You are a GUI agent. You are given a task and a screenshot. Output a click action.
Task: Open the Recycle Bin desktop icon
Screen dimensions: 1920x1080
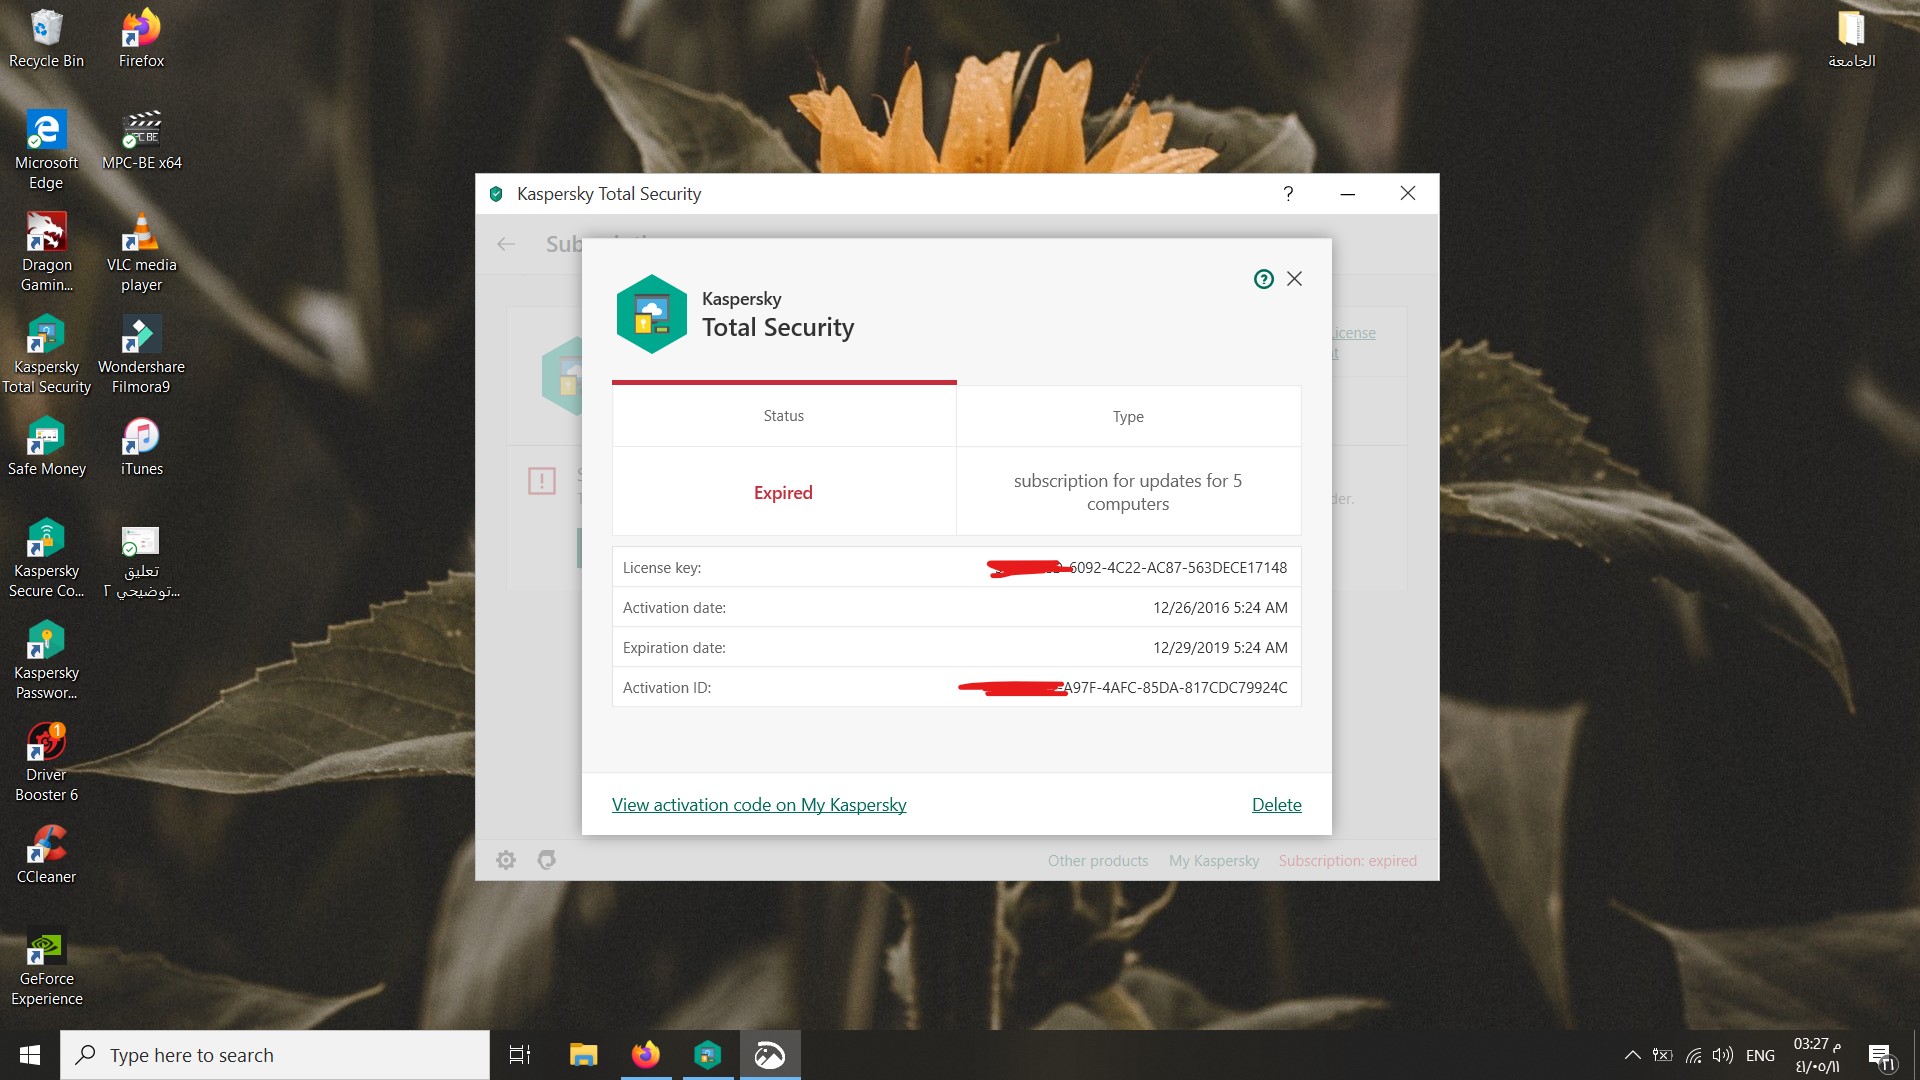46,39
